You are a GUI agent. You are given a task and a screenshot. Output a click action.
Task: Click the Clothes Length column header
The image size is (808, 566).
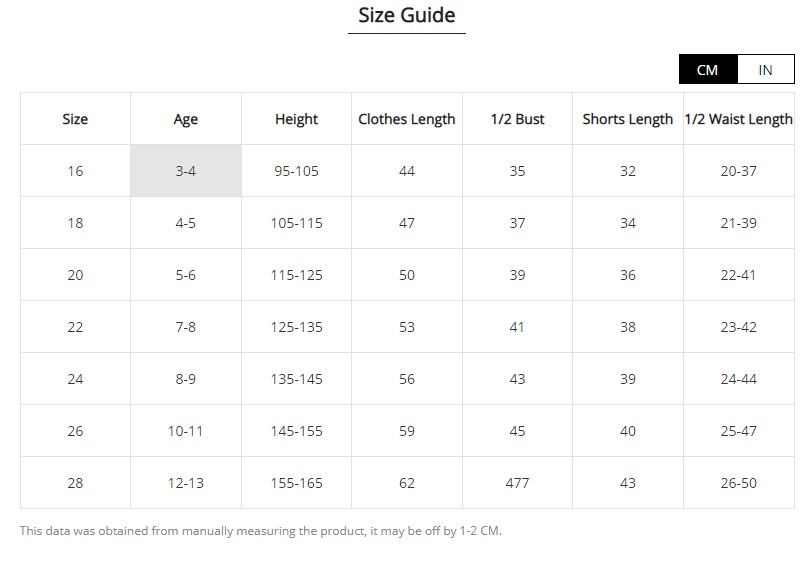[x=407, y=119]
